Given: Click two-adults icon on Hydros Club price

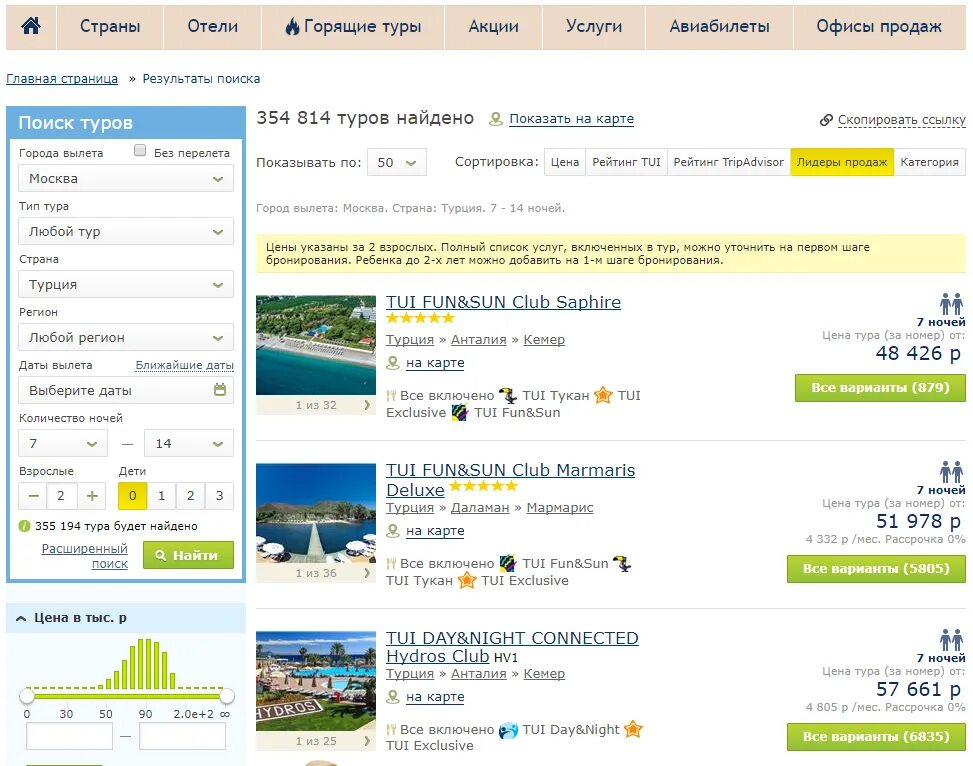Looking at the screenshot, I should click(951, 640).
